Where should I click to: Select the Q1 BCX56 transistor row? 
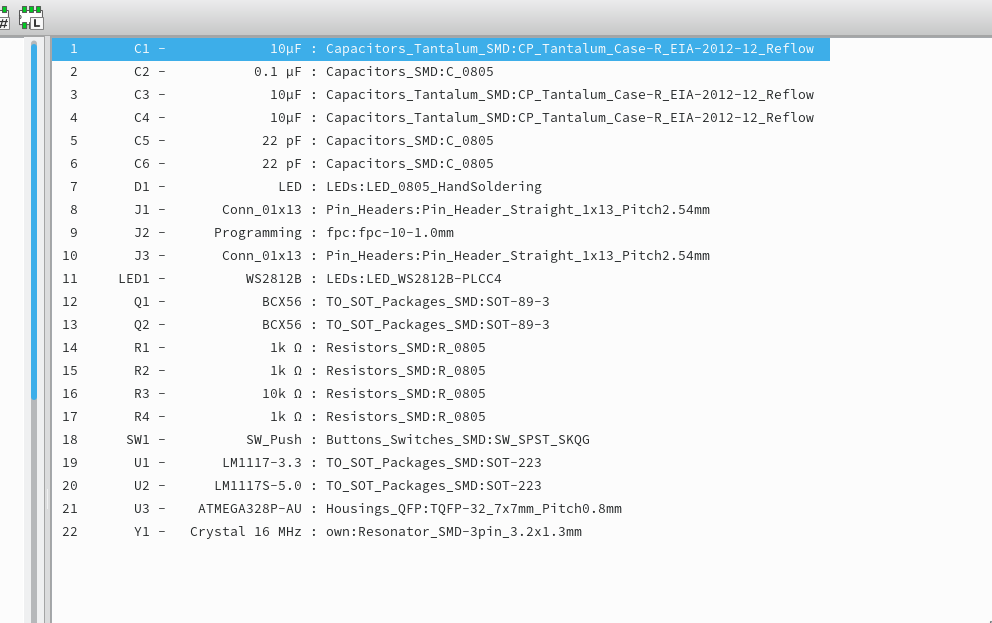coord(441,302)
